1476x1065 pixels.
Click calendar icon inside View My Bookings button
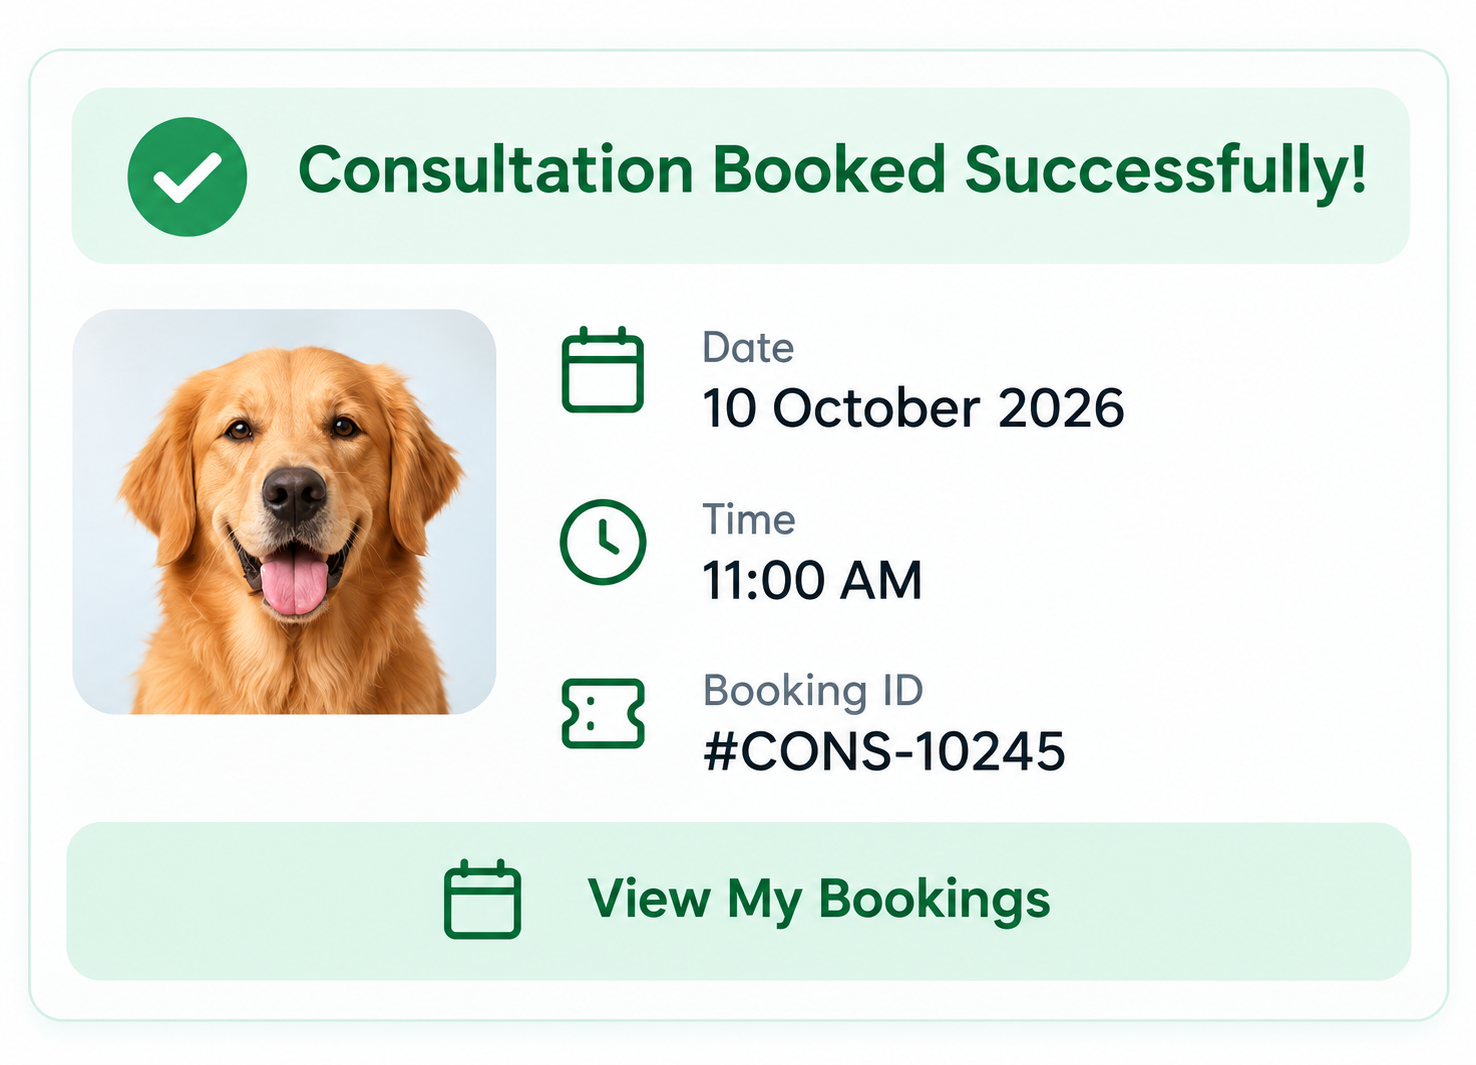[x=482, y=899]
